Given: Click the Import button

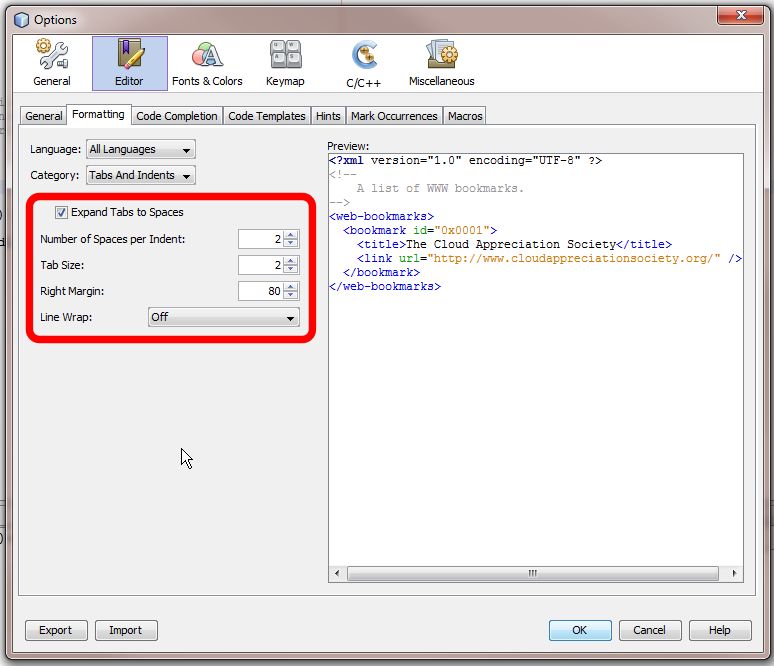Looking at the screenshot, I should pos(126,630).
